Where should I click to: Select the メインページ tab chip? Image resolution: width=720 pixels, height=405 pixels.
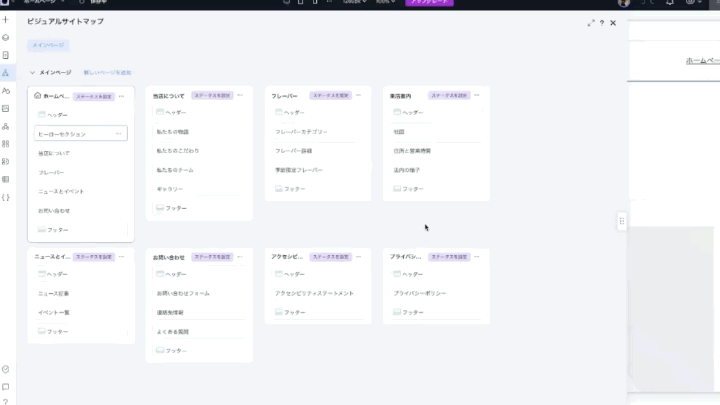click(48, 45)
